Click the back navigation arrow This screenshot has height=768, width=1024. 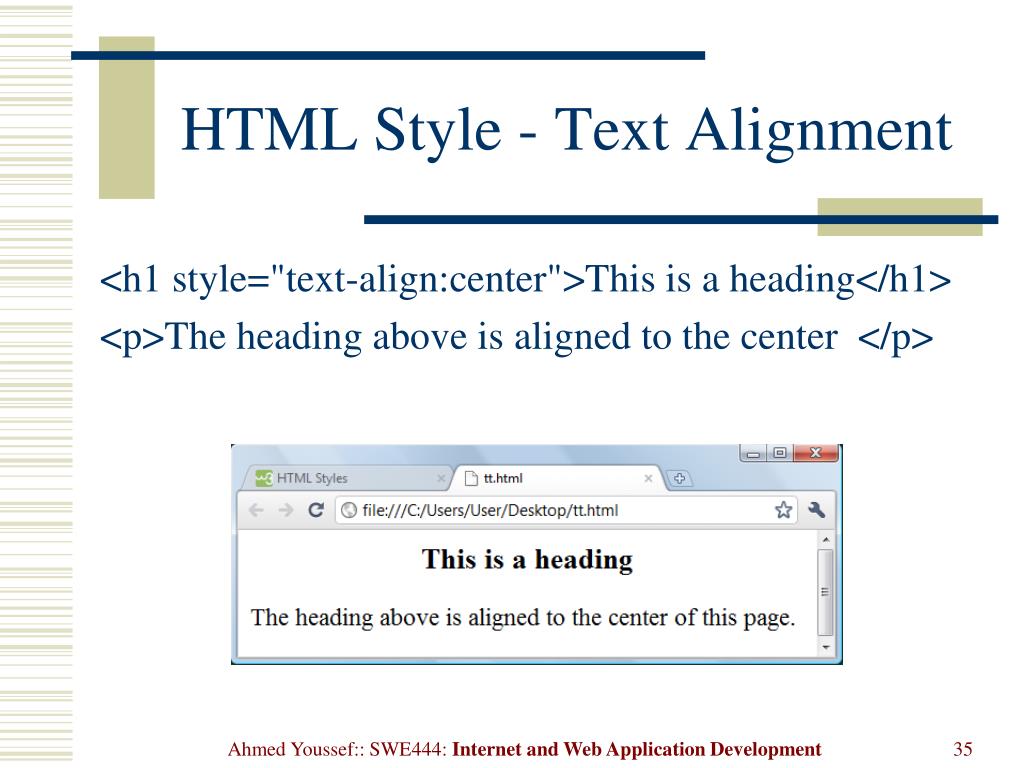[x=256, y=509]
